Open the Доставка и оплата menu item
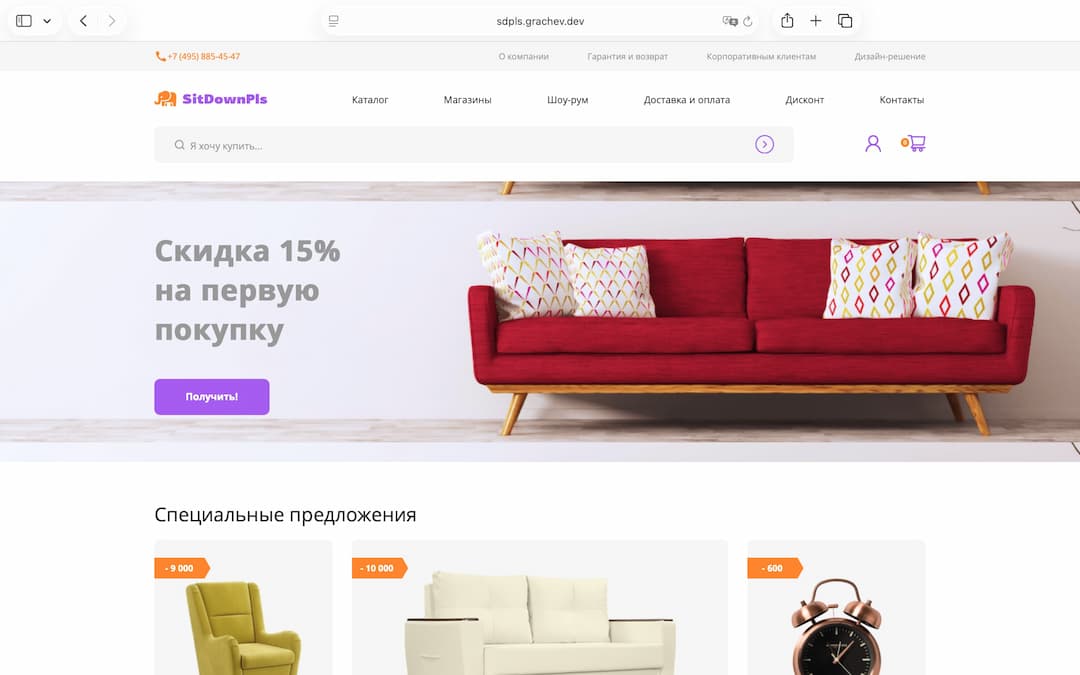 687,100
